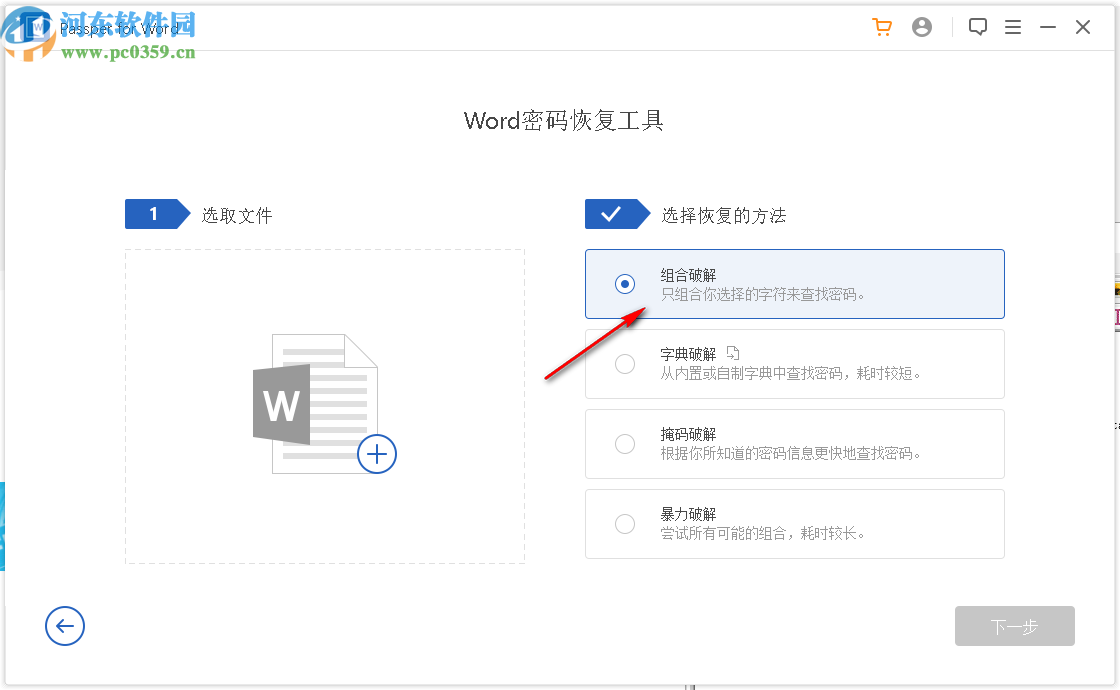Click the back arrow button

click(x=65, y=626)
